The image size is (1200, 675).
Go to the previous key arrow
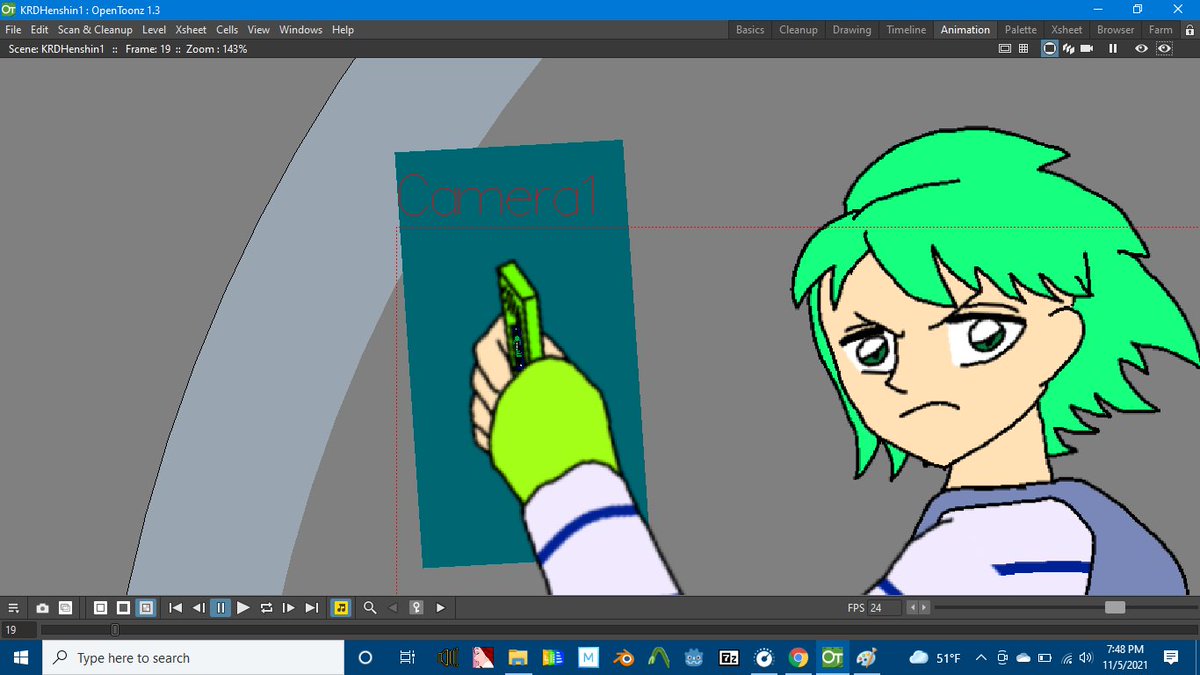click(393, 607)
